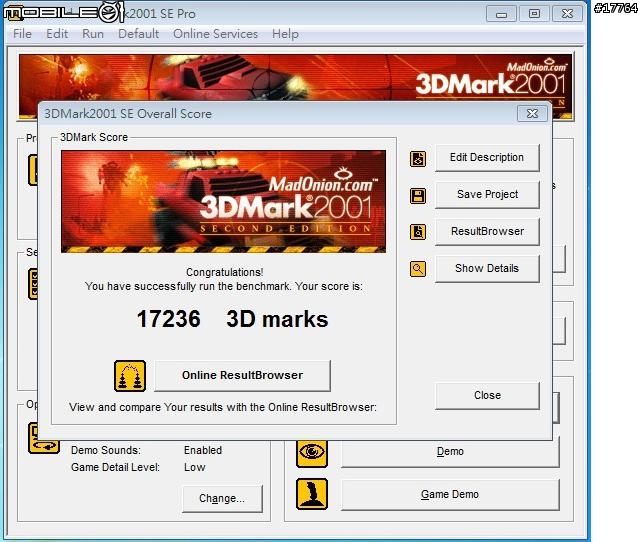Click the 17236 score value
640x542 pixels.
169,319
